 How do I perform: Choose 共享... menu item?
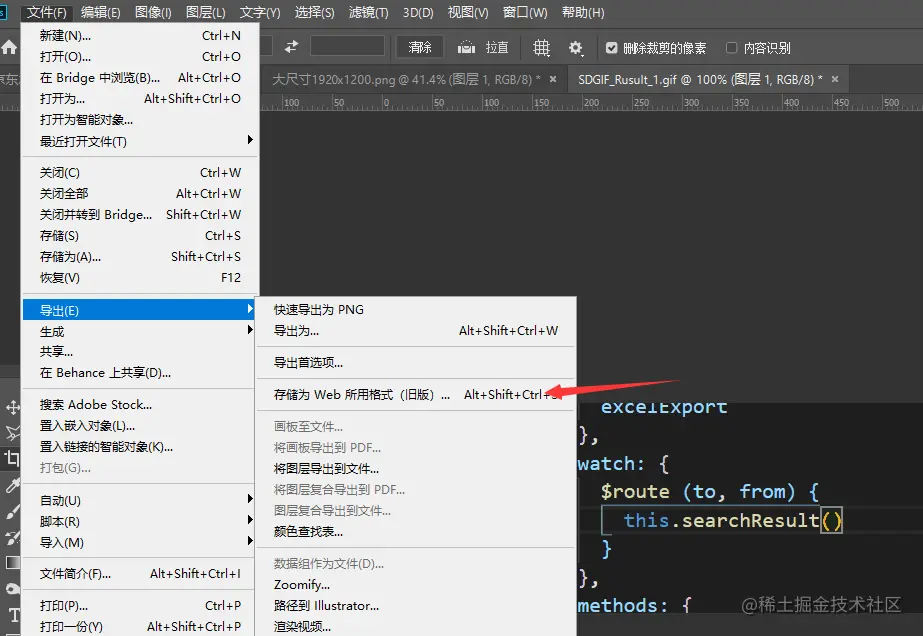pyautogui.click(x=140, y=352)
